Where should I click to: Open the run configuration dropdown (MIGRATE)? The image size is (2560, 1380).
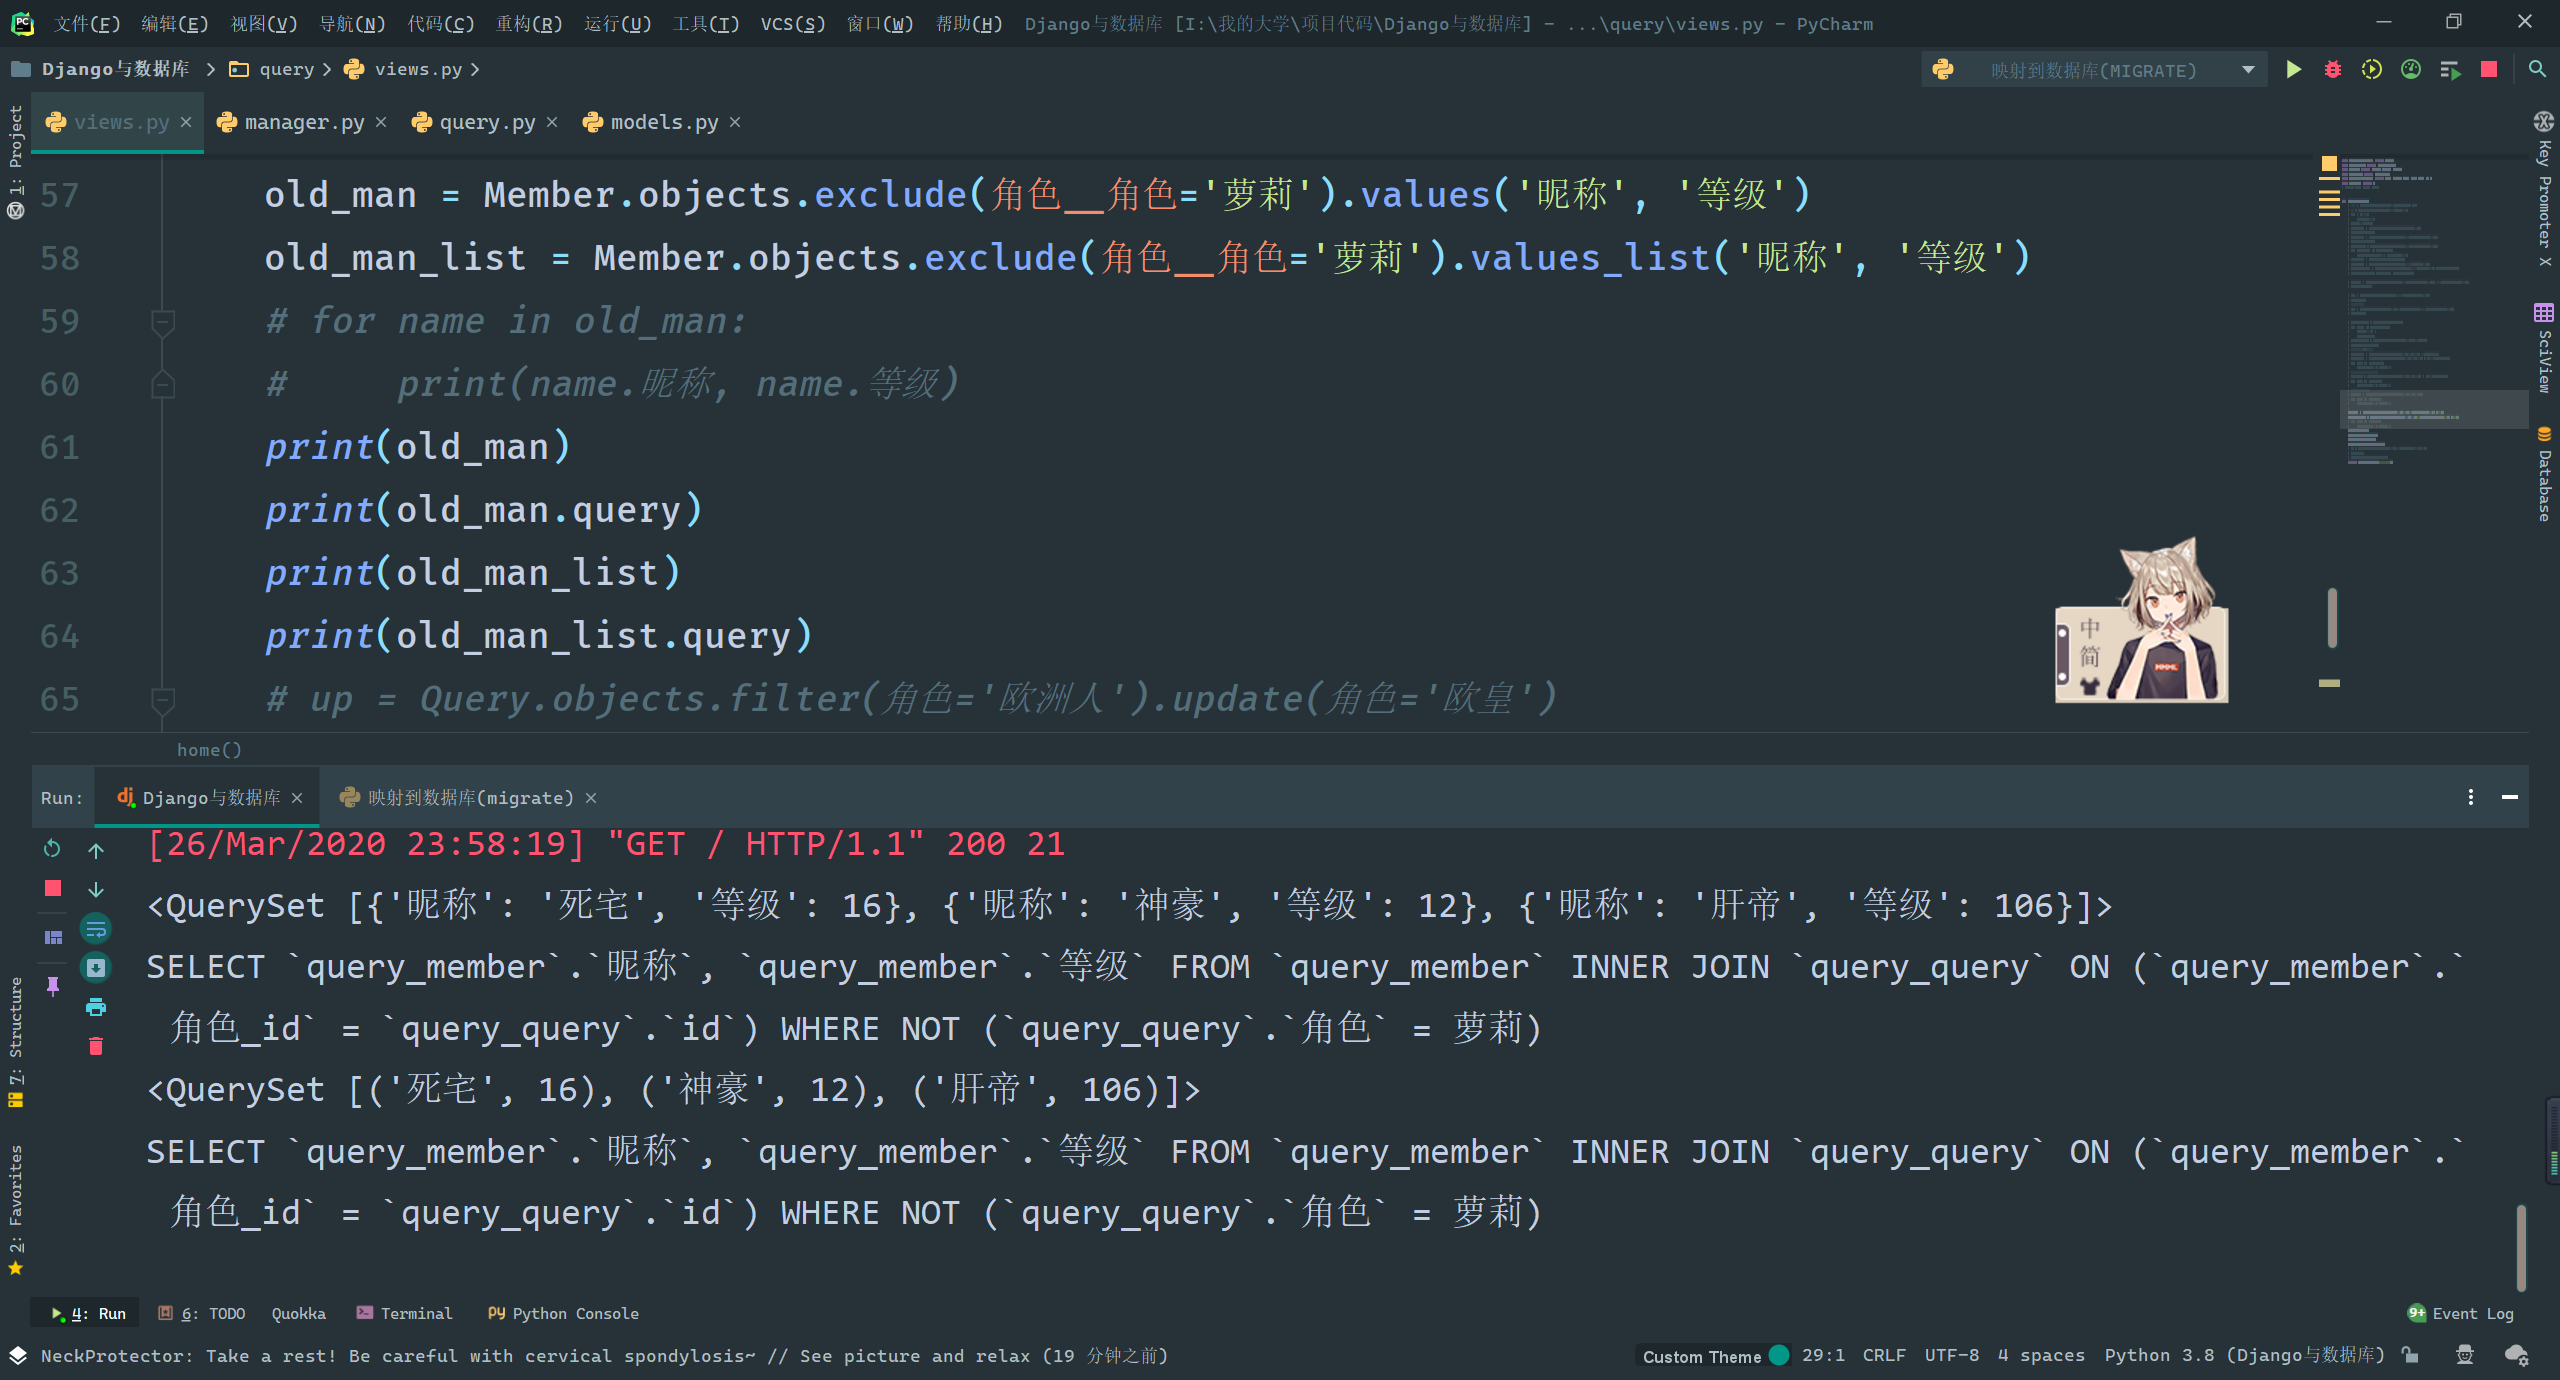click(2248, 70)
